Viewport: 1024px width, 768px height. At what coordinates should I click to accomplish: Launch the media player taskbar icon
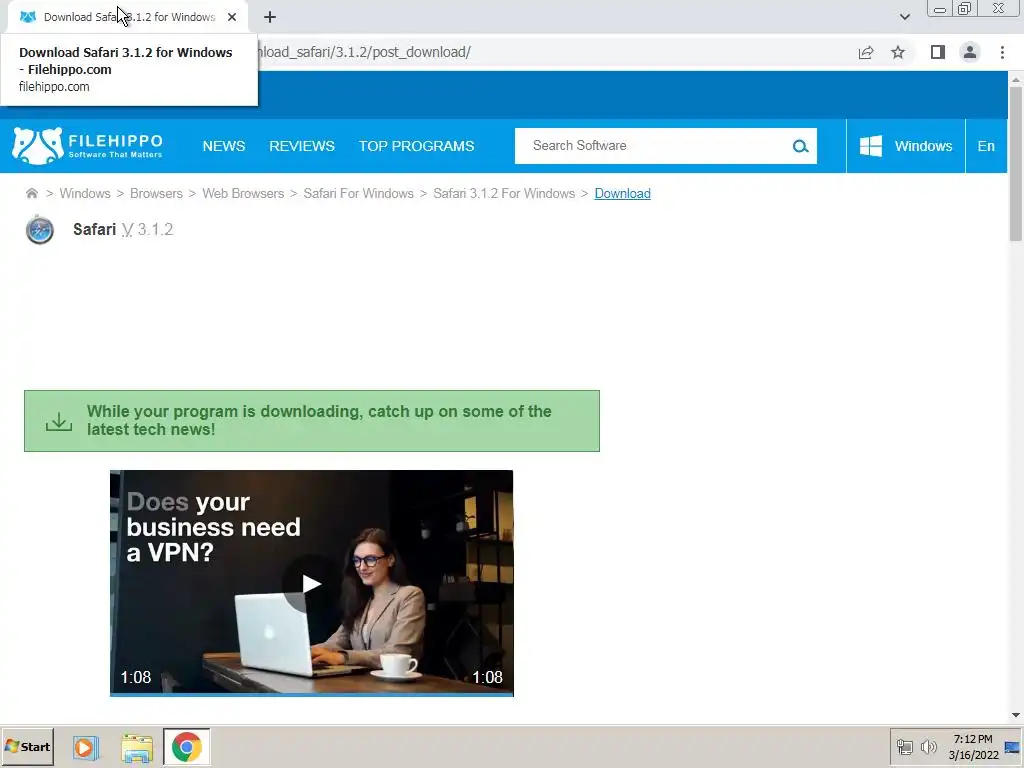[x=85, y=747]
